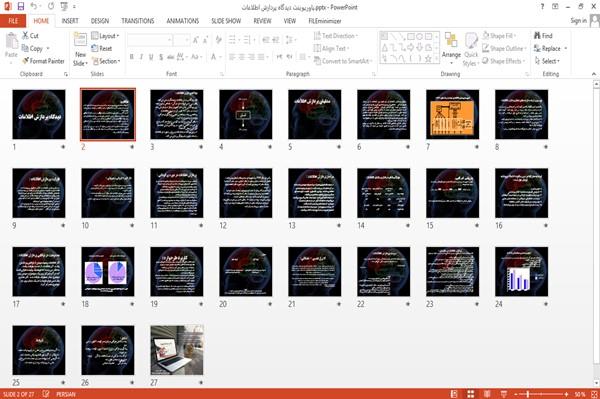The image size is (600, 399).
Task: Click Convert to SmartArt
Action: 342,61
